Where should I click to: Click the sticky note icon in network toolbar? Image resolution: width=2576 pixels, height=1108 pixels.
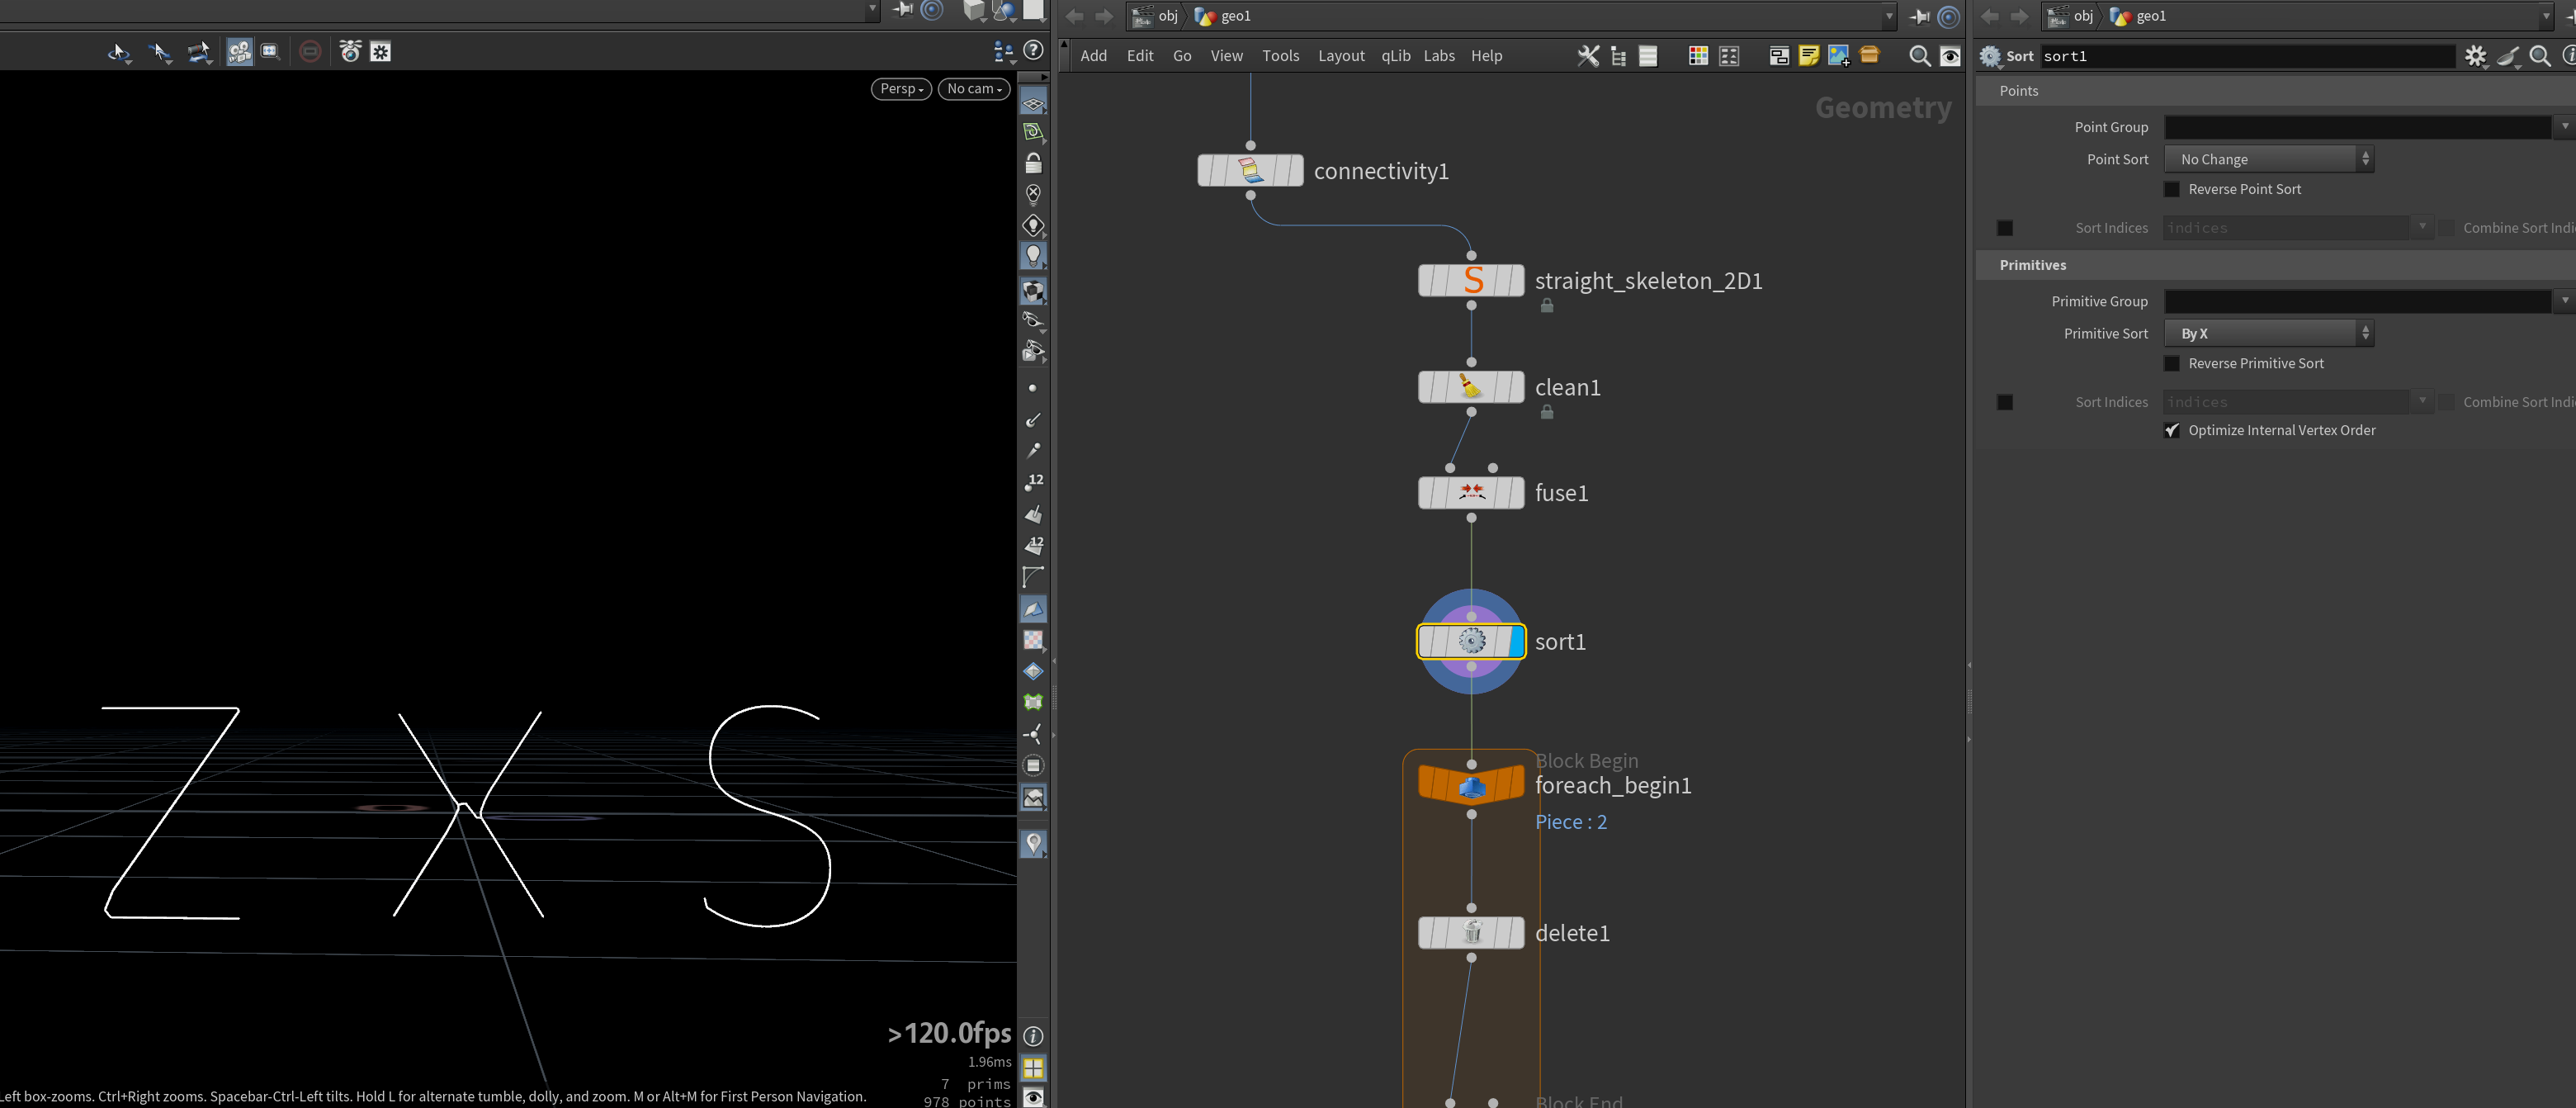coord(1808,56)
